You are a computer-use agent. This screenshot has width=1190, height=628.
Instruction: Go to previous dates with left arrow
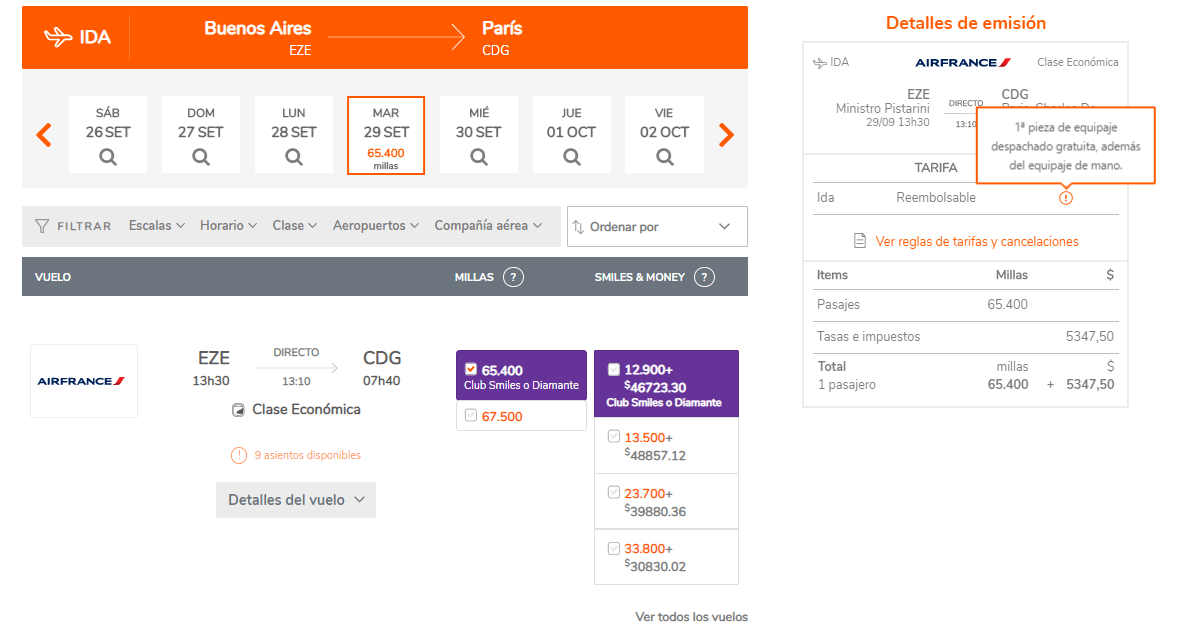click(44, 135)
